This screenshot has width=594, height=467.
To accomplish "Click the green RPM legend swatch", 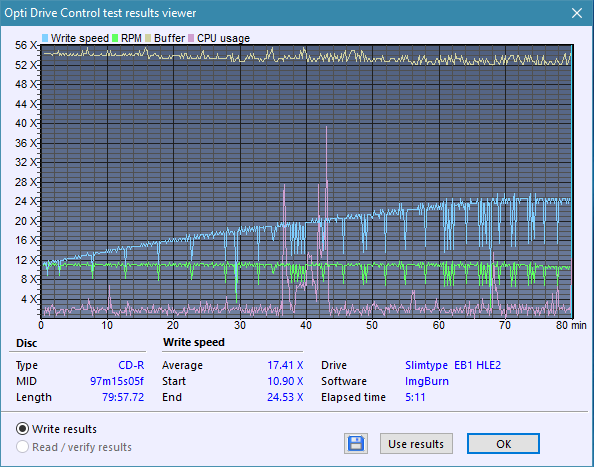I will click(x=115, y=38).
